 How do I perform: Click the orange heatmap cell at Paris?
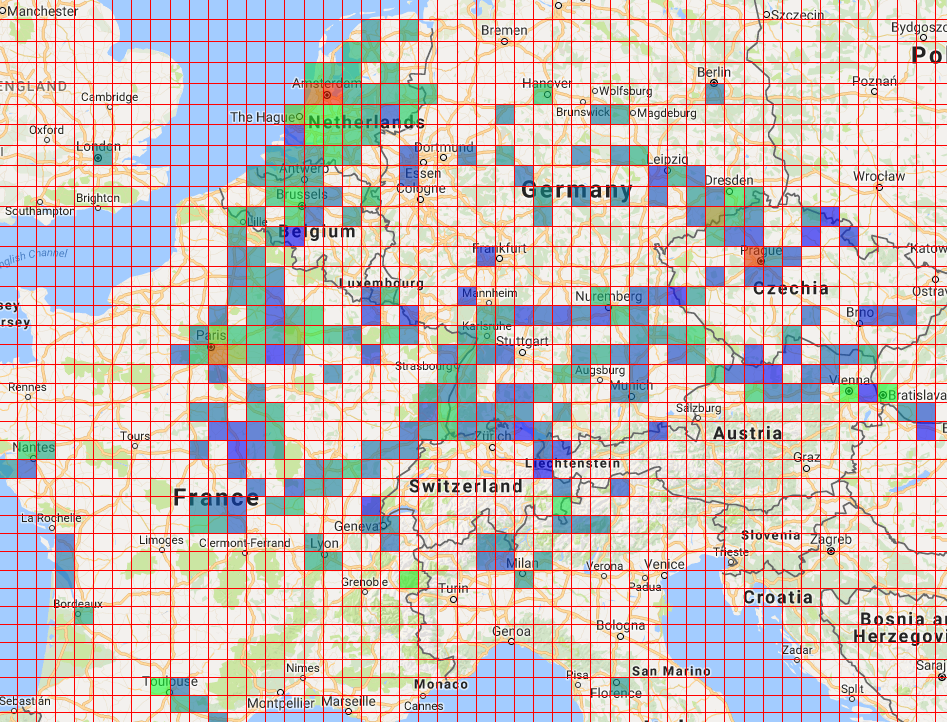pos(218,355)
